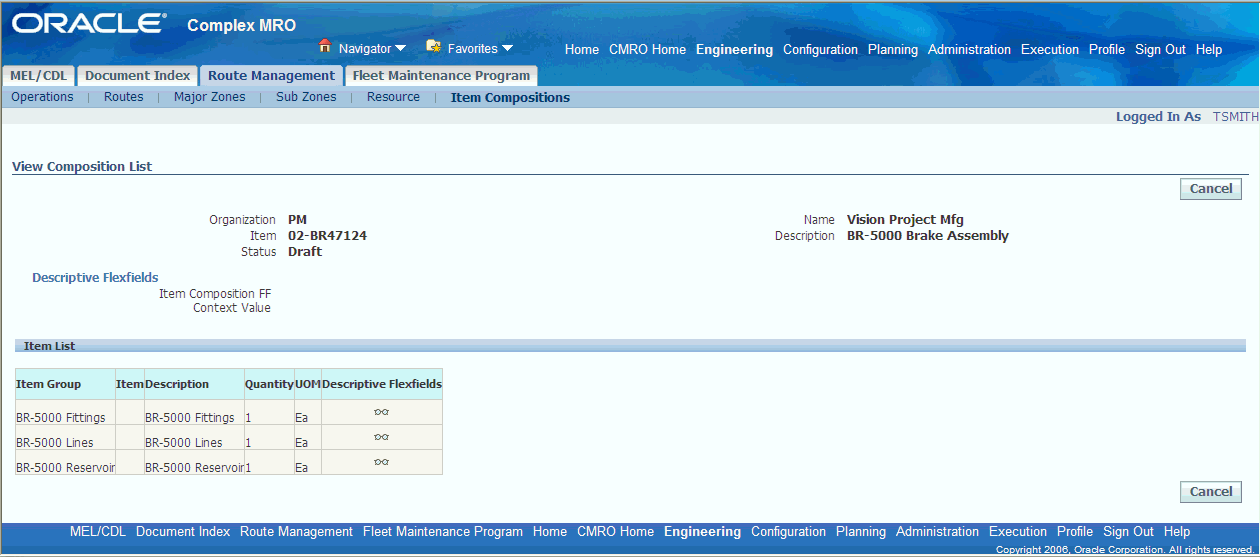Switch to the MEL/CDL tab

click(38, 76)
